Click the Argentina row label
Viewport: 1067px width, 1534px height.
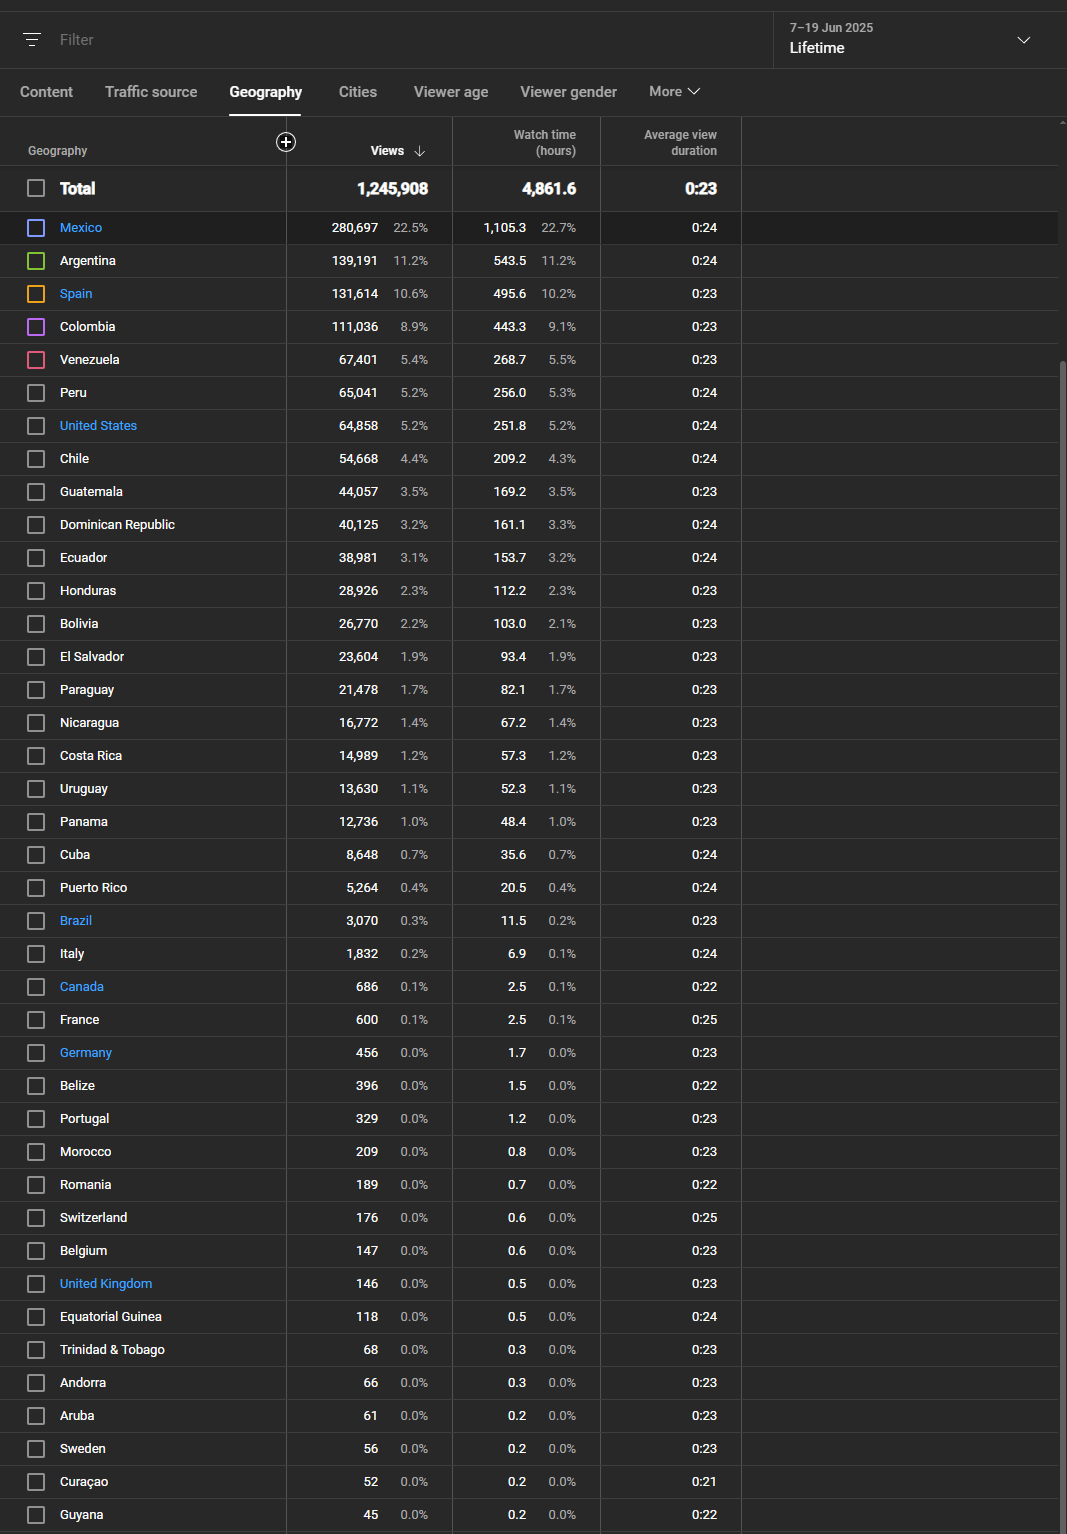[88, 261]
